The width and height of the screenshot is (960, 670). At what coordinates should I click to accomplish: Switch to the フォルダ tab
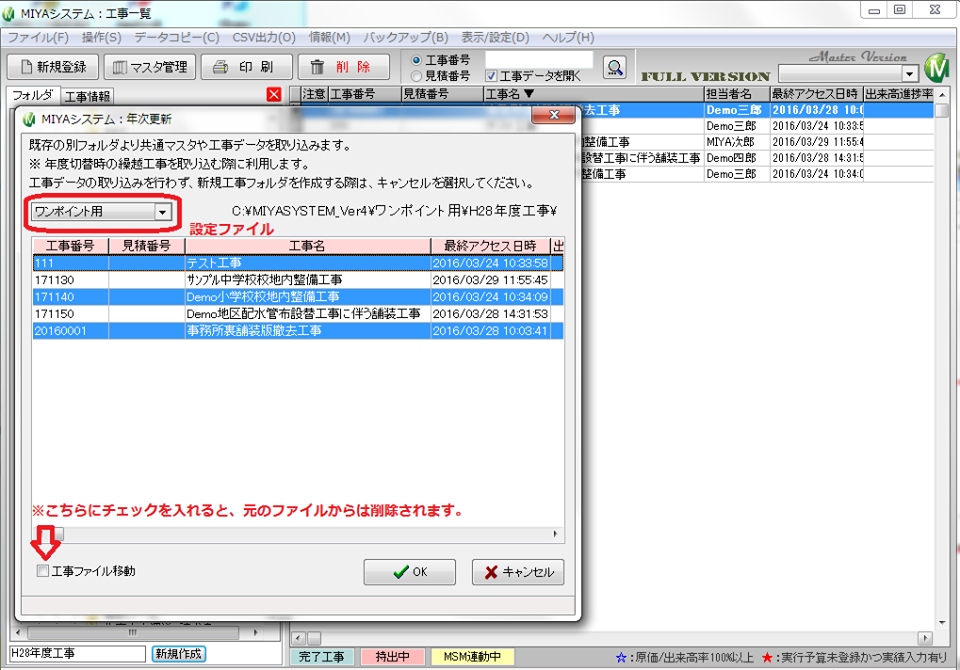coord(33,95)
